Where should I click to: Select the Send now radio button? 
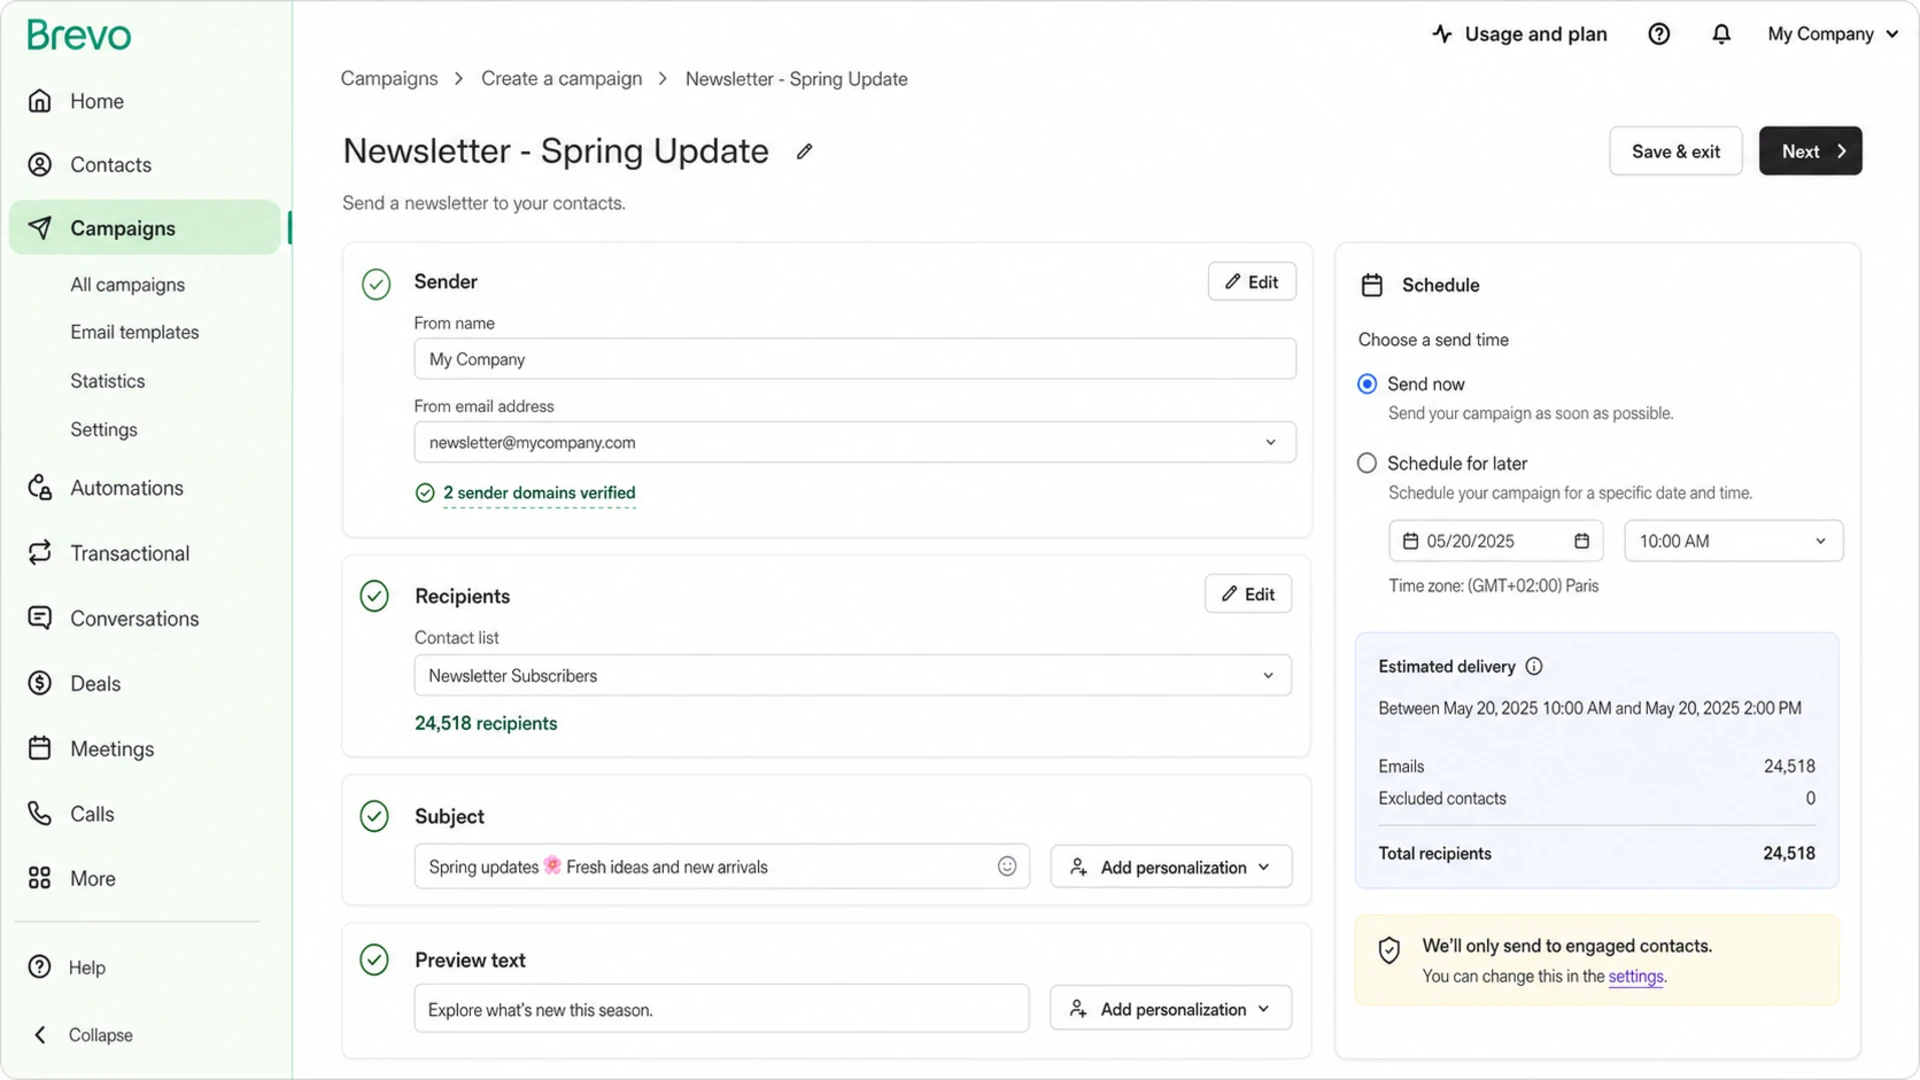pos(1367,384)
